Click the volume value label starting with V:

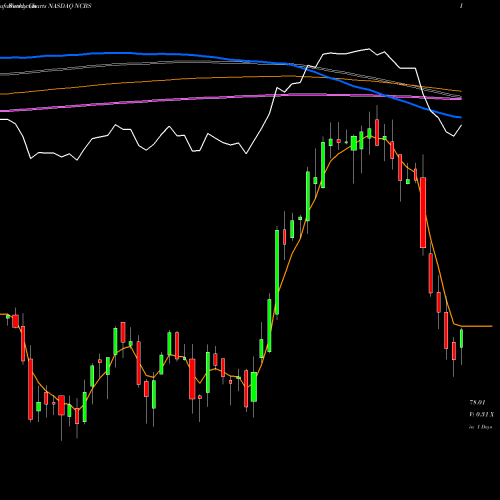[x=481, y=415]
